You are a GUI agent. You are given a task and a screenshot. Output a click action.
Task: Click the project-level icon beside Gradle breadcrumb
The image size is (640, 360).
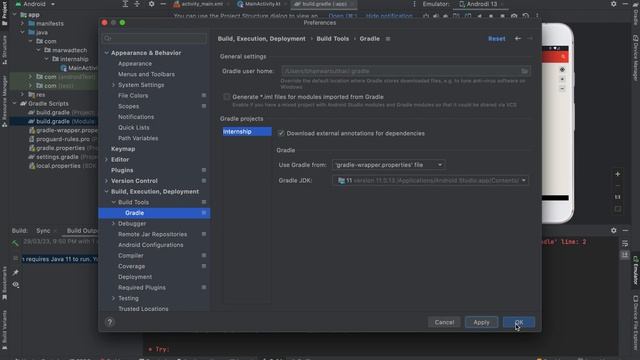click(x=388, y=39)
